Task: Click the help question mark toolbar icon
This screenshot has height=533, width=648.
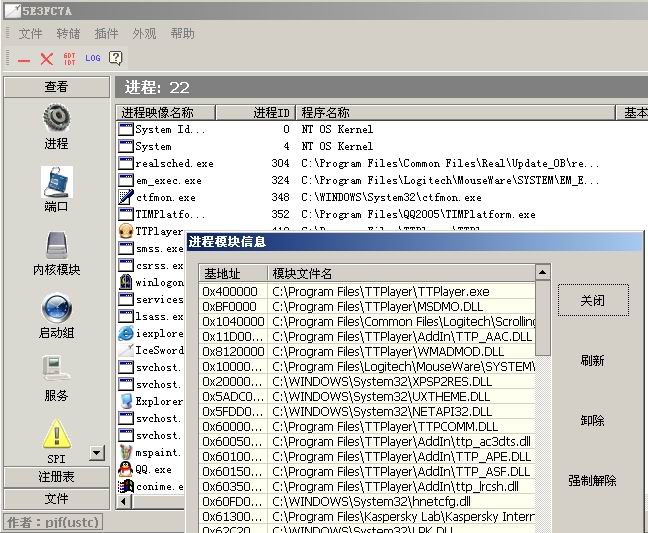Action: [x=116, y=58]
